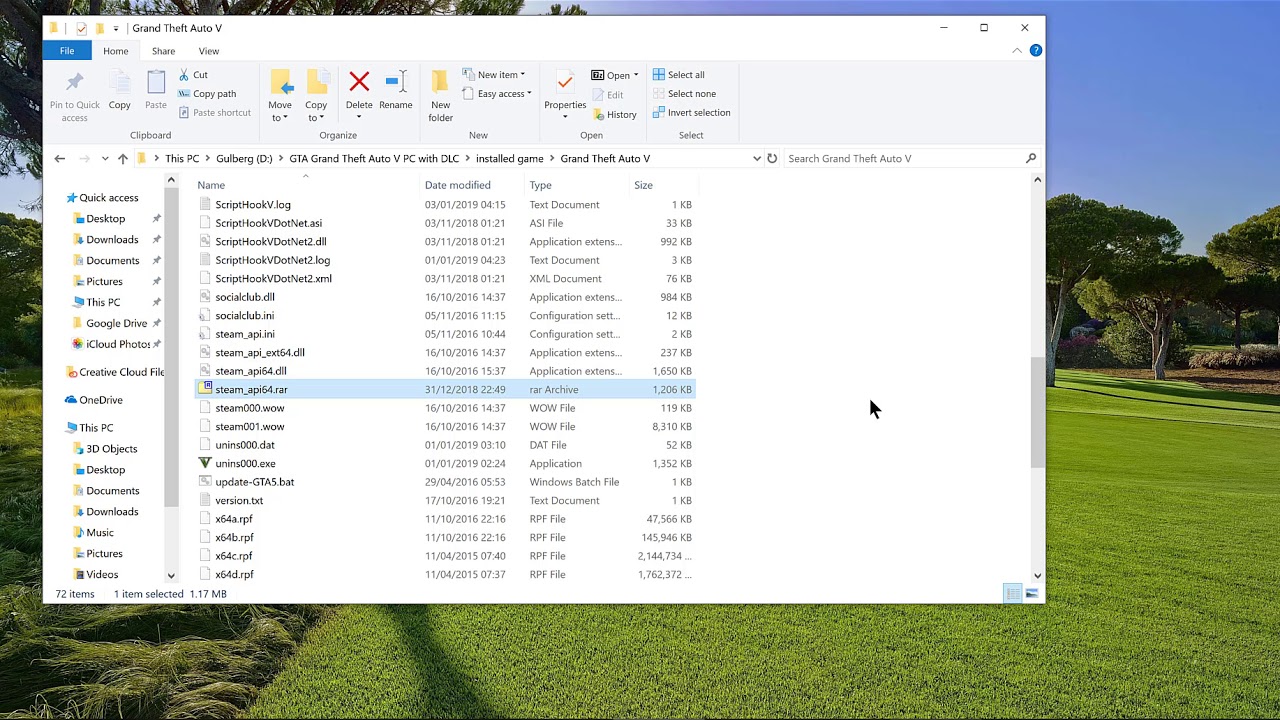The width and height of the screenshot is (1280, 720).
Task: Click the Back navigation arrow
Action: pyautogui.click(x=60, y=158)
